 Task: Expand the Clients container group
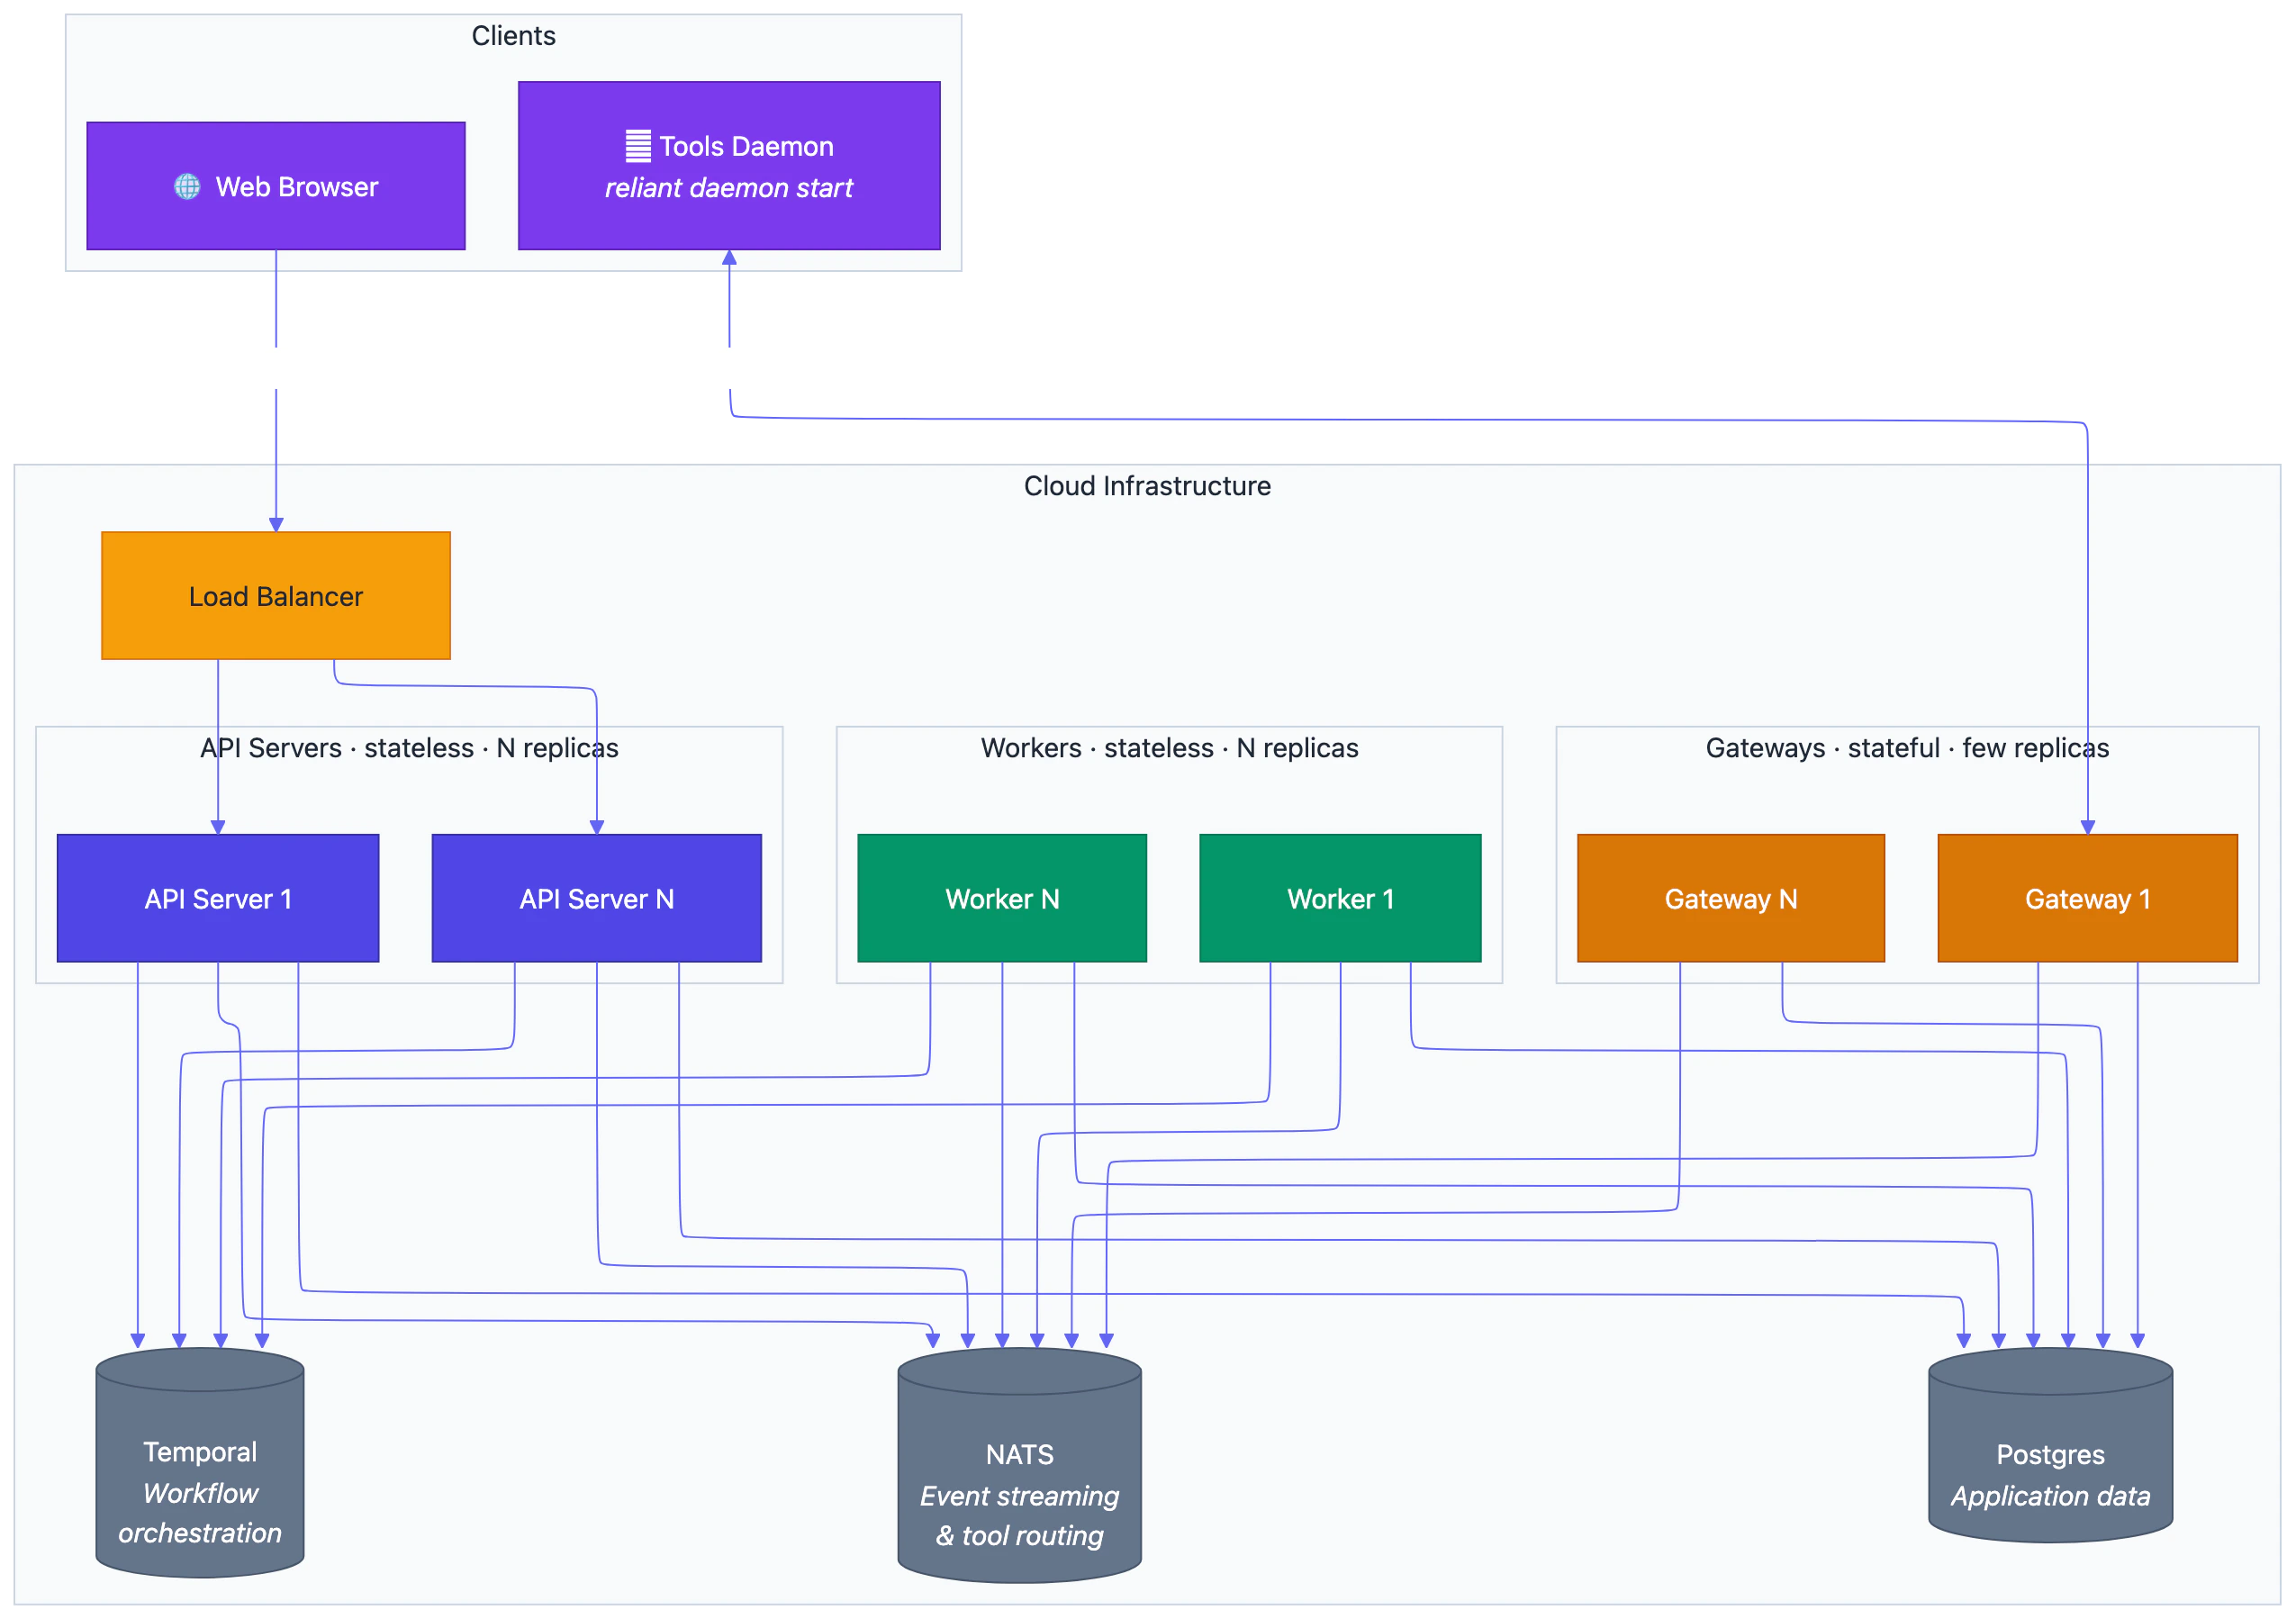513,35
